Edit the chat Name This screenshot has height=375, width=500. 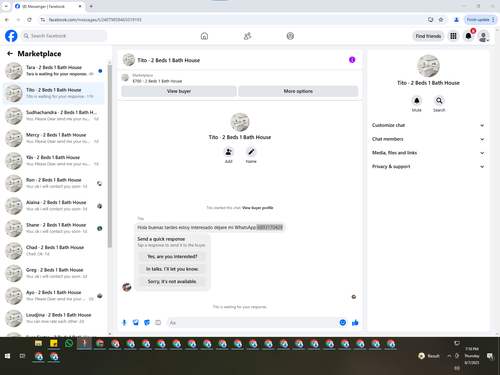[x=251, y=152]
